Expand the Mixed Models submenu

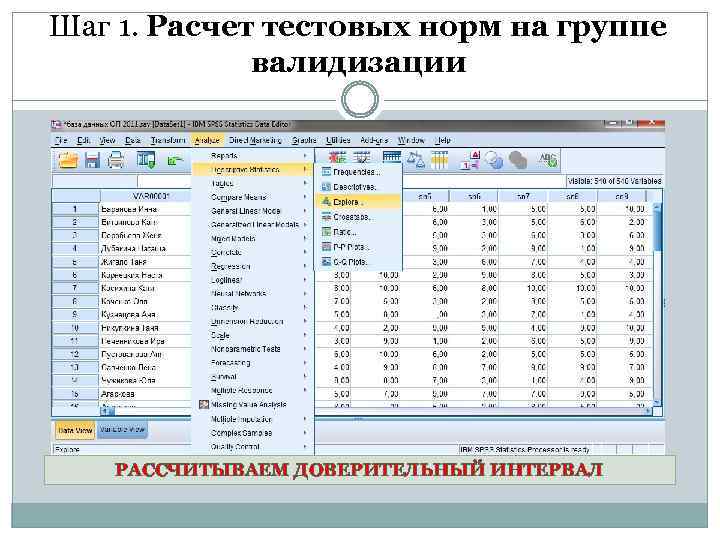pos(253,239)
